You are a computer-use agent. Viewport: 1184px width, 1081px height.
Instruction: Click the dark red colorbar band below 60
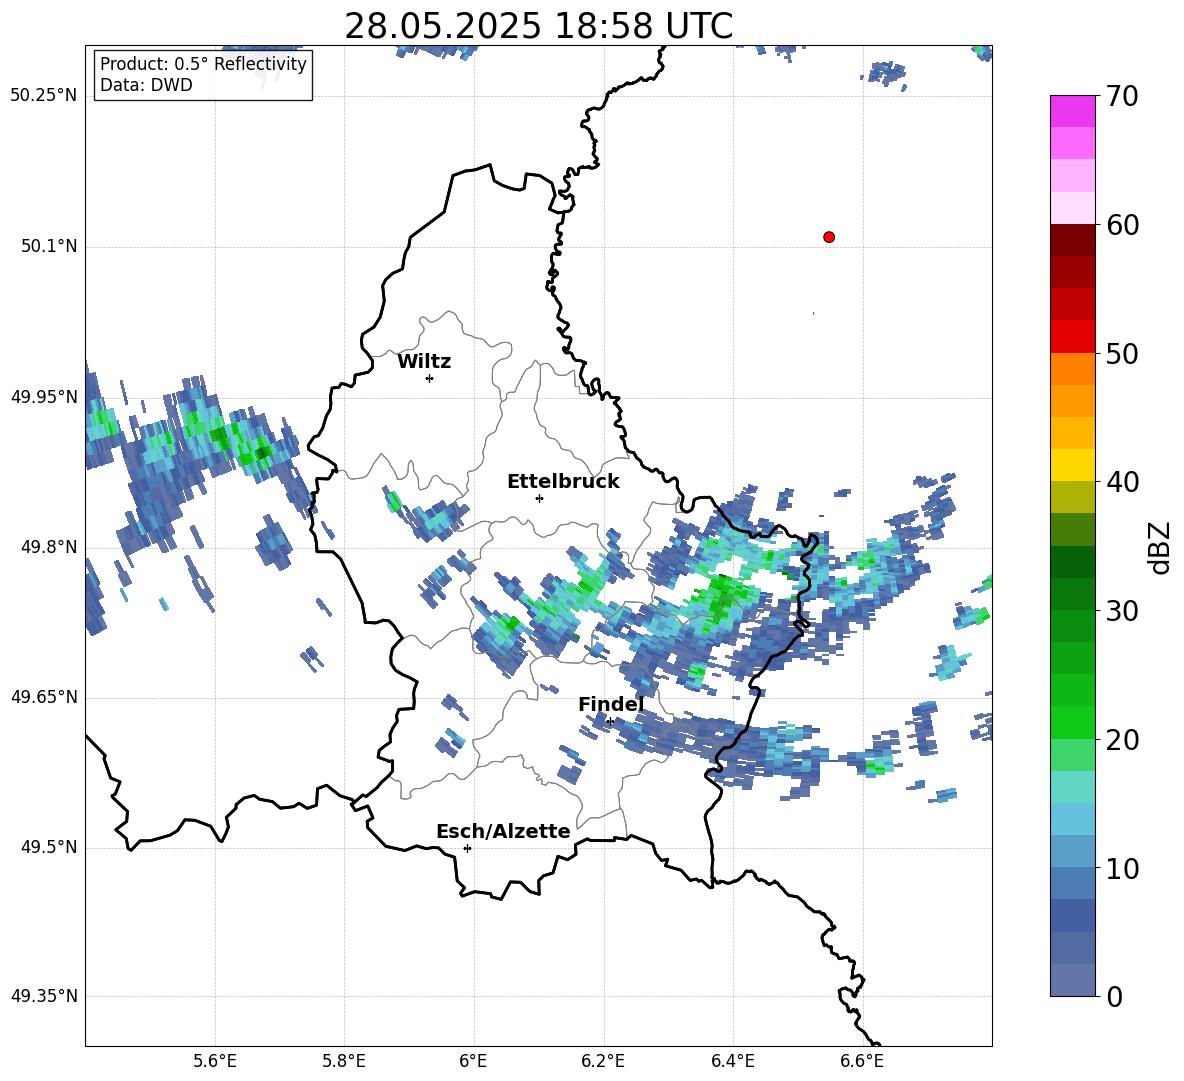pyautogui.click(x=1072, y=240)
